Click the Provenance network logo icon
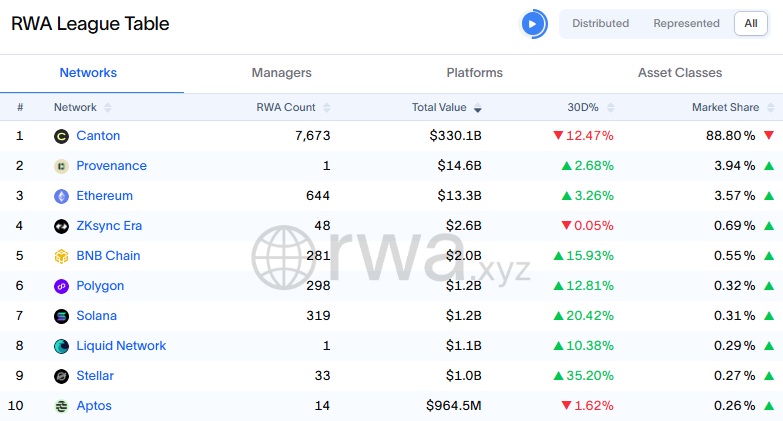This screenshot has width=783, height=421. tap(61, 166)
